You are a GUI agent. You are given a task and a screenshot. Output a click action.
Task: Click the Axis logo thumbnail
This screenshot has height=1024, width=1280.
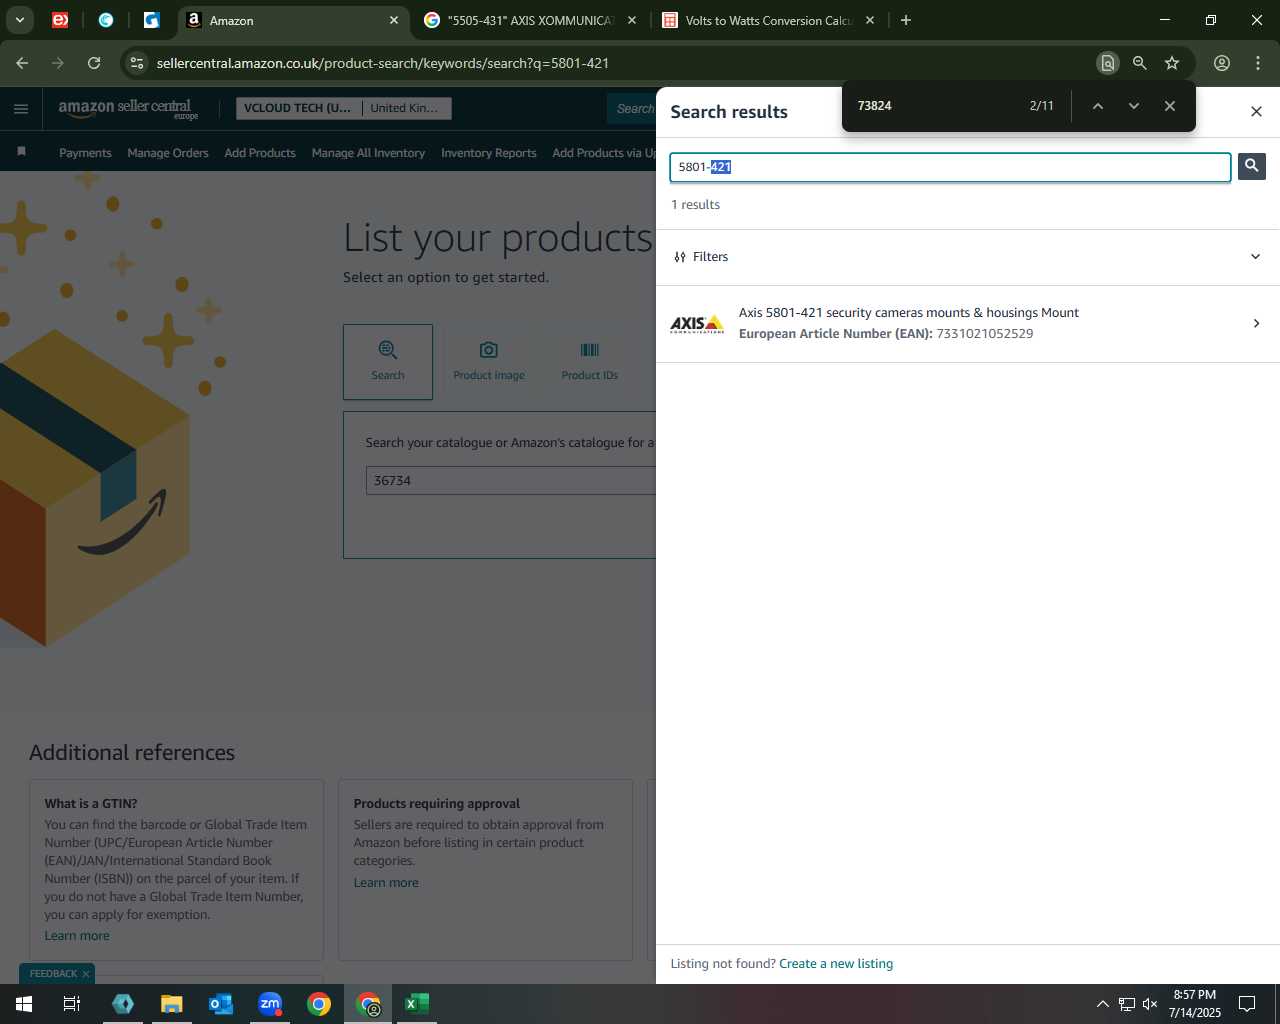click(697, 323)
